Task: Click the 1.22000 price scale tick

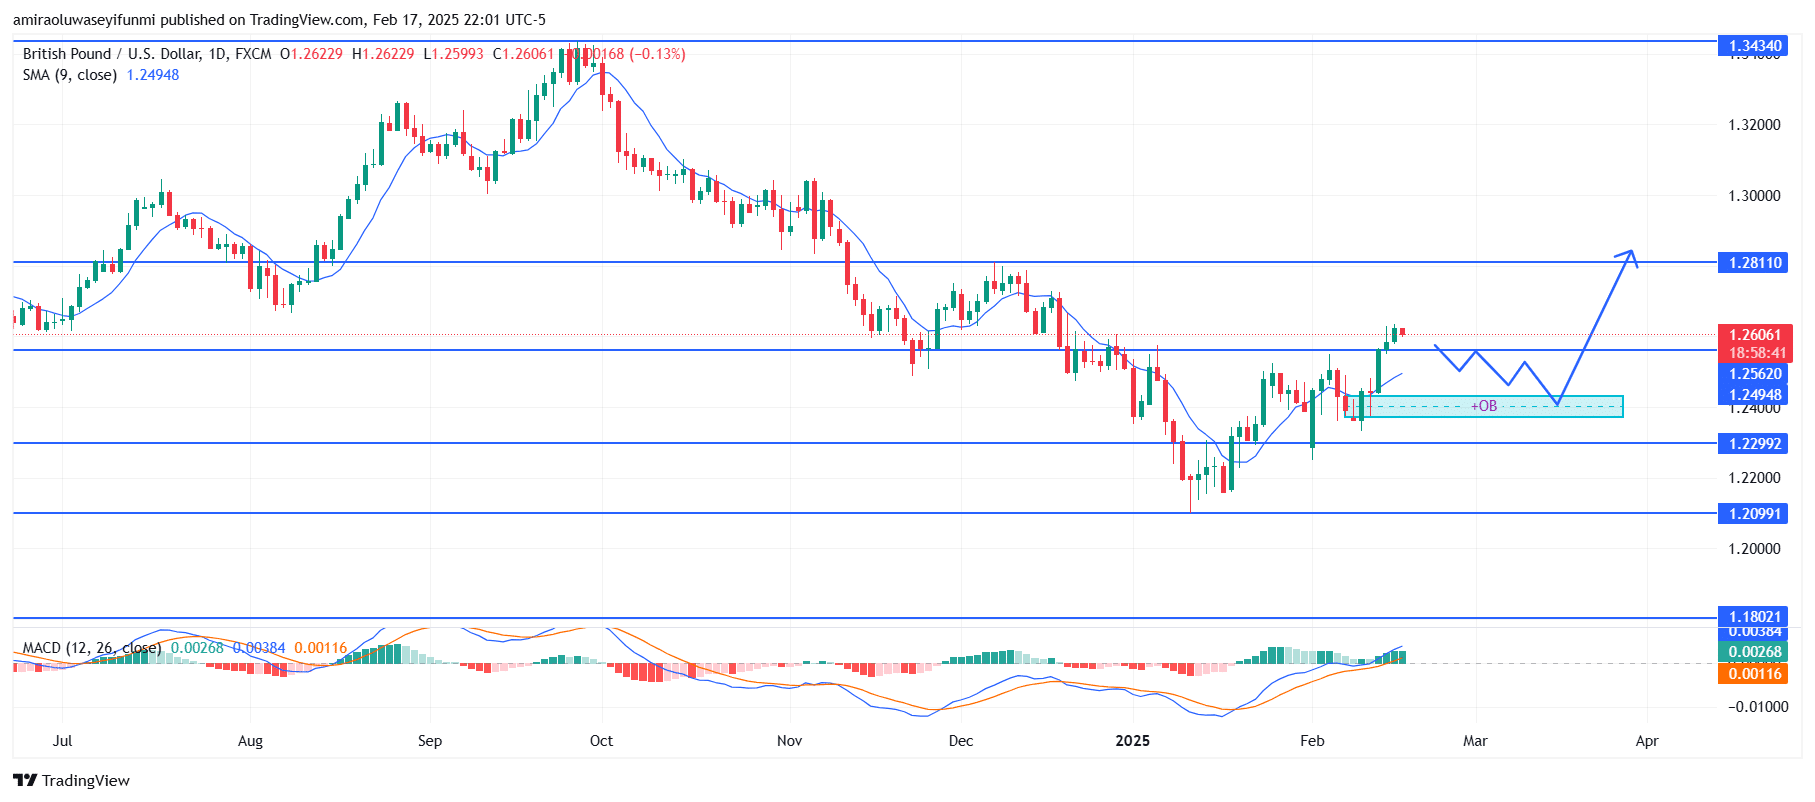Action: pos(1755,478)
